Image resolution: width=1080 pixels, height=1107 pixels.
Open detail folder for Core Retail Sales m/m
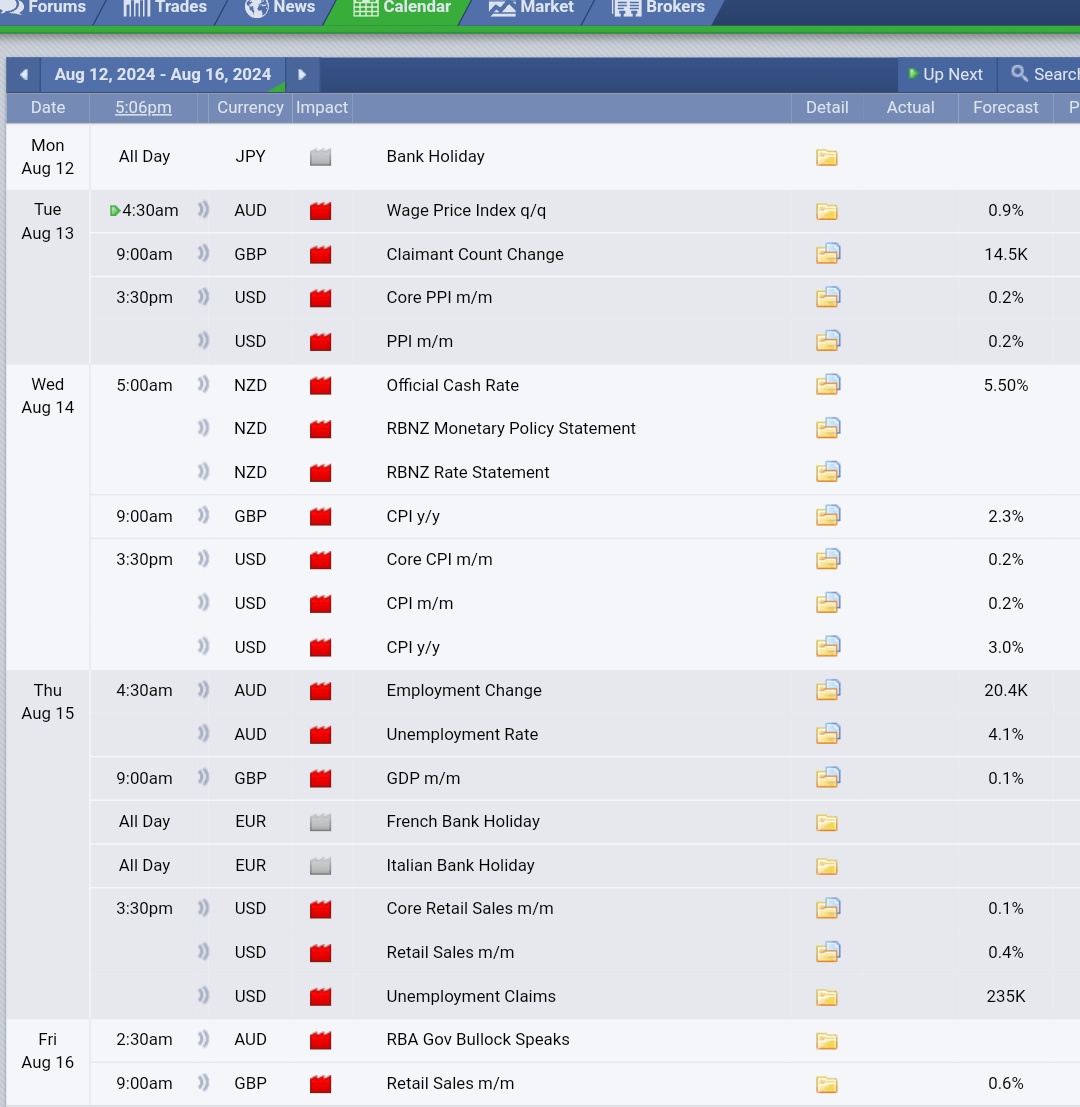tap(828, 909)
